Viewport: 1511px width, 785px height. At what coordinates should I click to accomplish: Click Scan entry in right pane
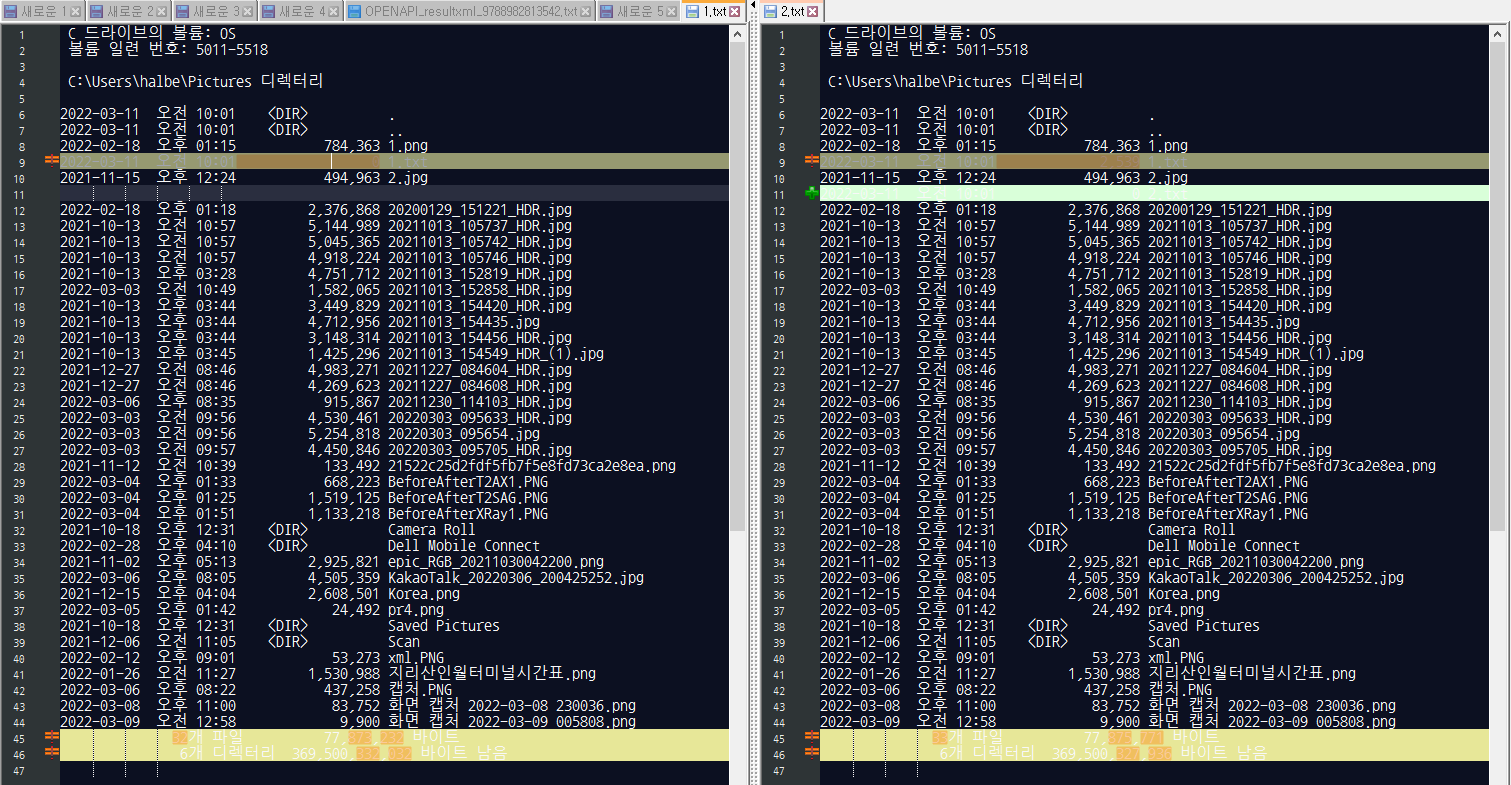coord(1164,642)
